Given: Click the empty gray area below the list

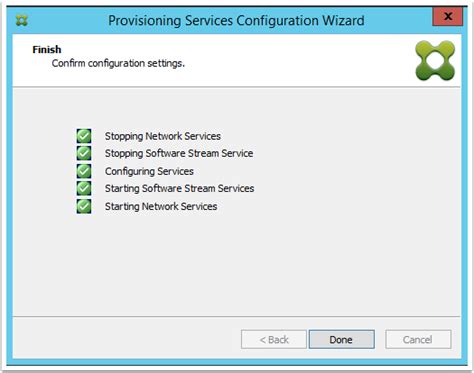Looking at the screenshot, I should (236, 267).
